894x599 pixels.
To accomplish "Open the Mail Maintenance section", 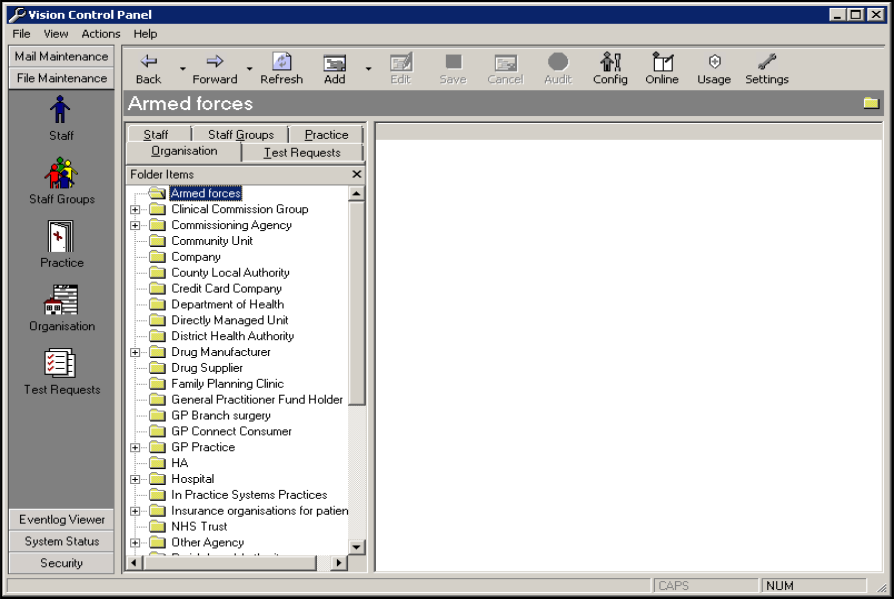I will 61,57.
